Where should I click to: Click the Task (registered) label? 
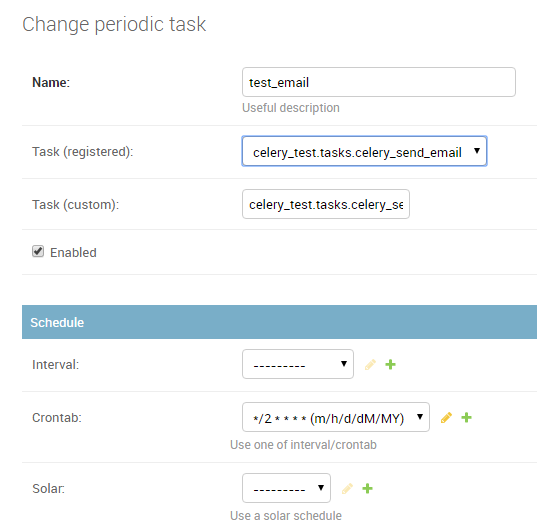83,152
